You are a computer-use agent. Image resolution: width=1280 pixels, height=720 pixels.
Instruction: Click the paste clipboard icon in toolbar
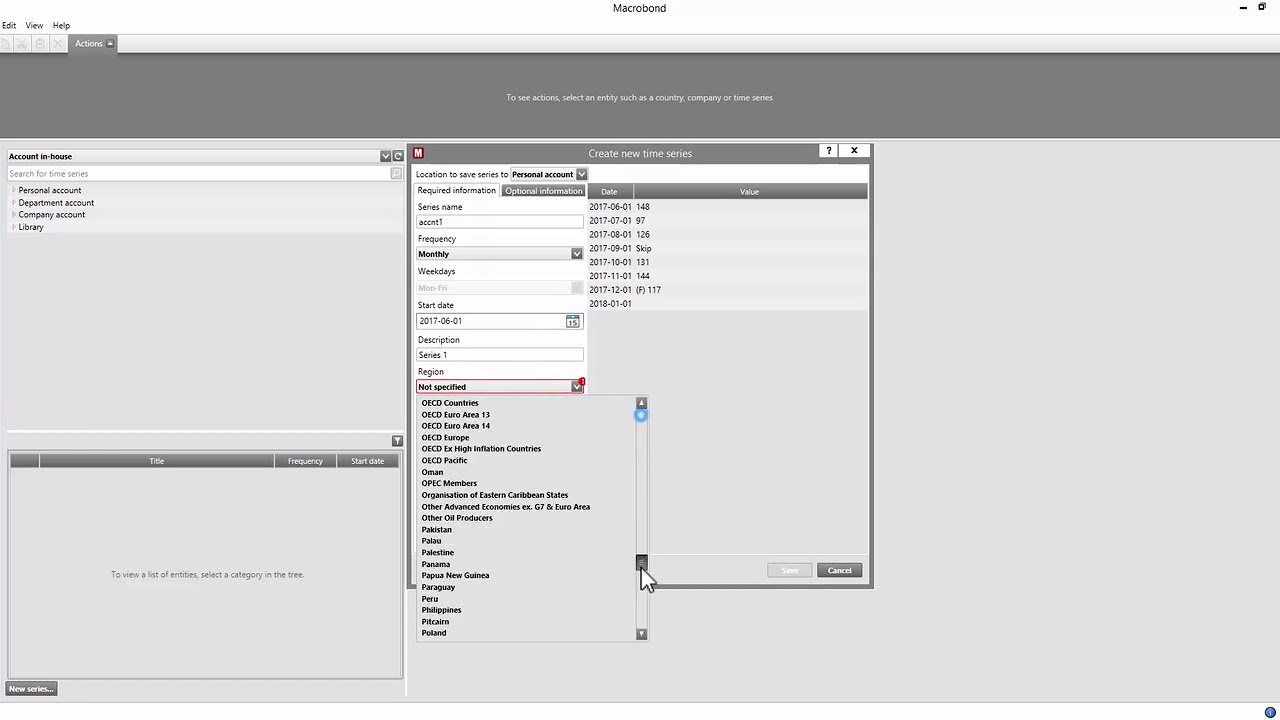40,43
